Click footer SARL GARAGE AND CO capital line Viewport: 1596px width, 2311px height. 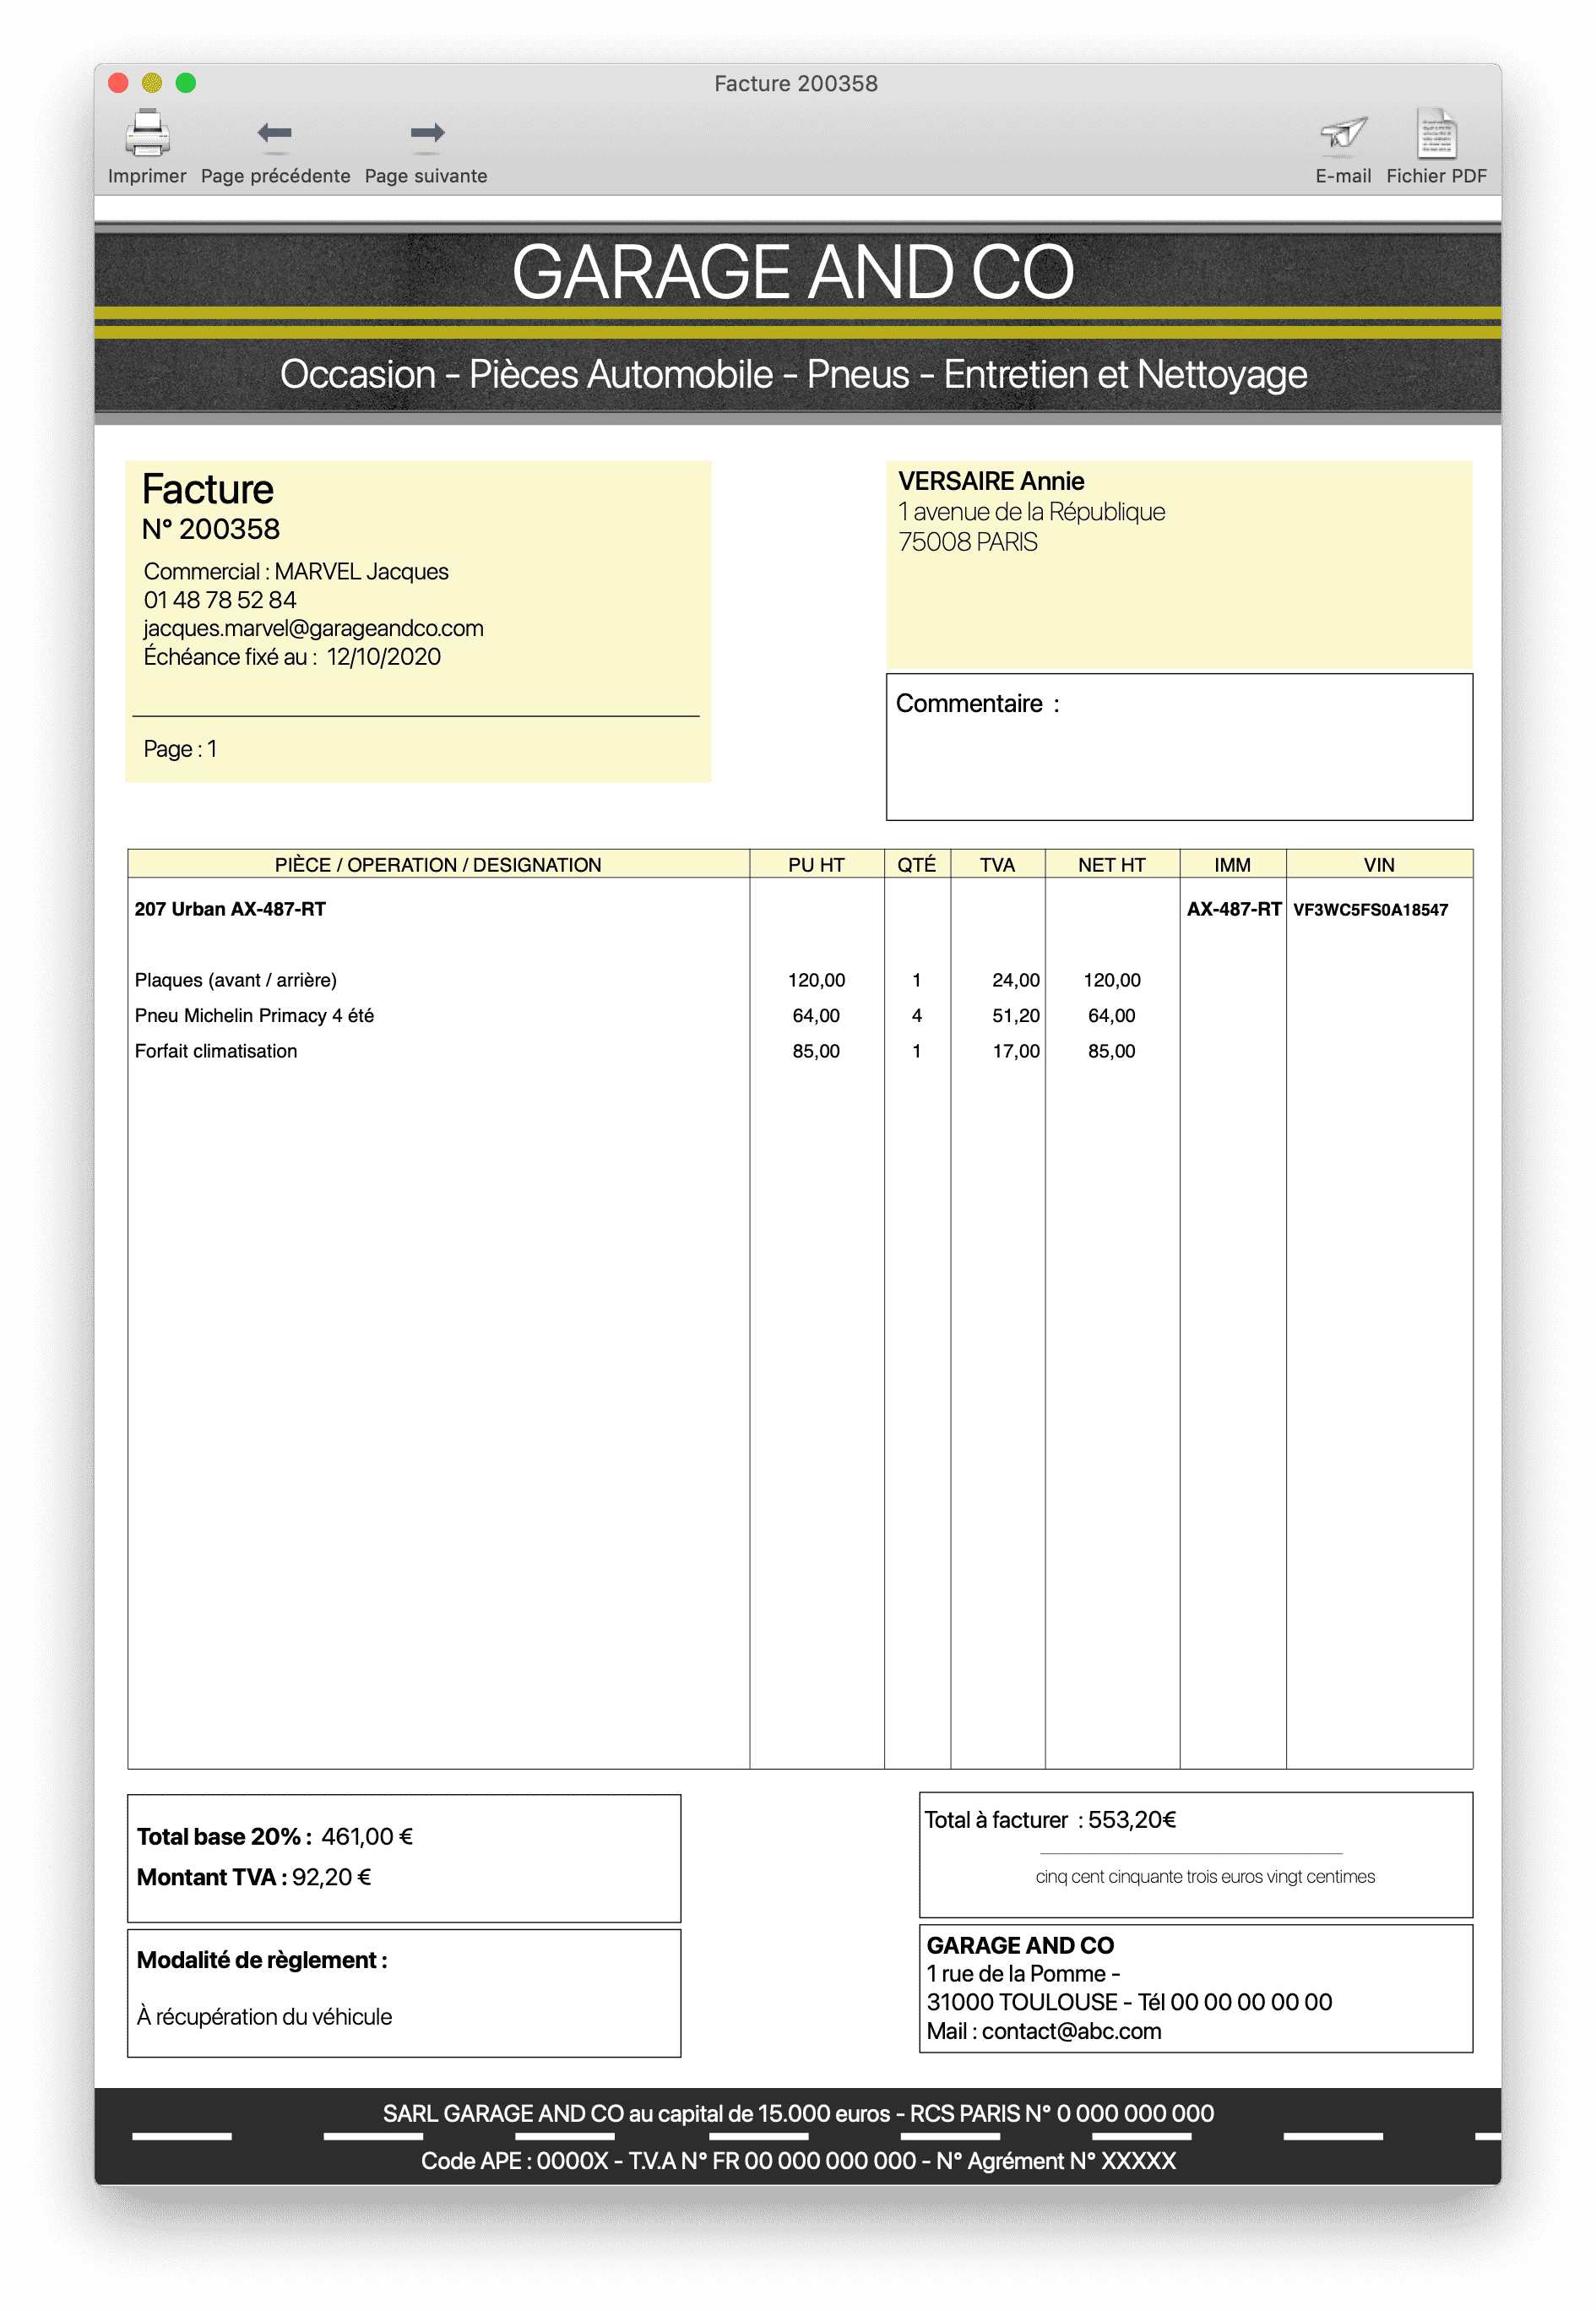pos(798,2113)
